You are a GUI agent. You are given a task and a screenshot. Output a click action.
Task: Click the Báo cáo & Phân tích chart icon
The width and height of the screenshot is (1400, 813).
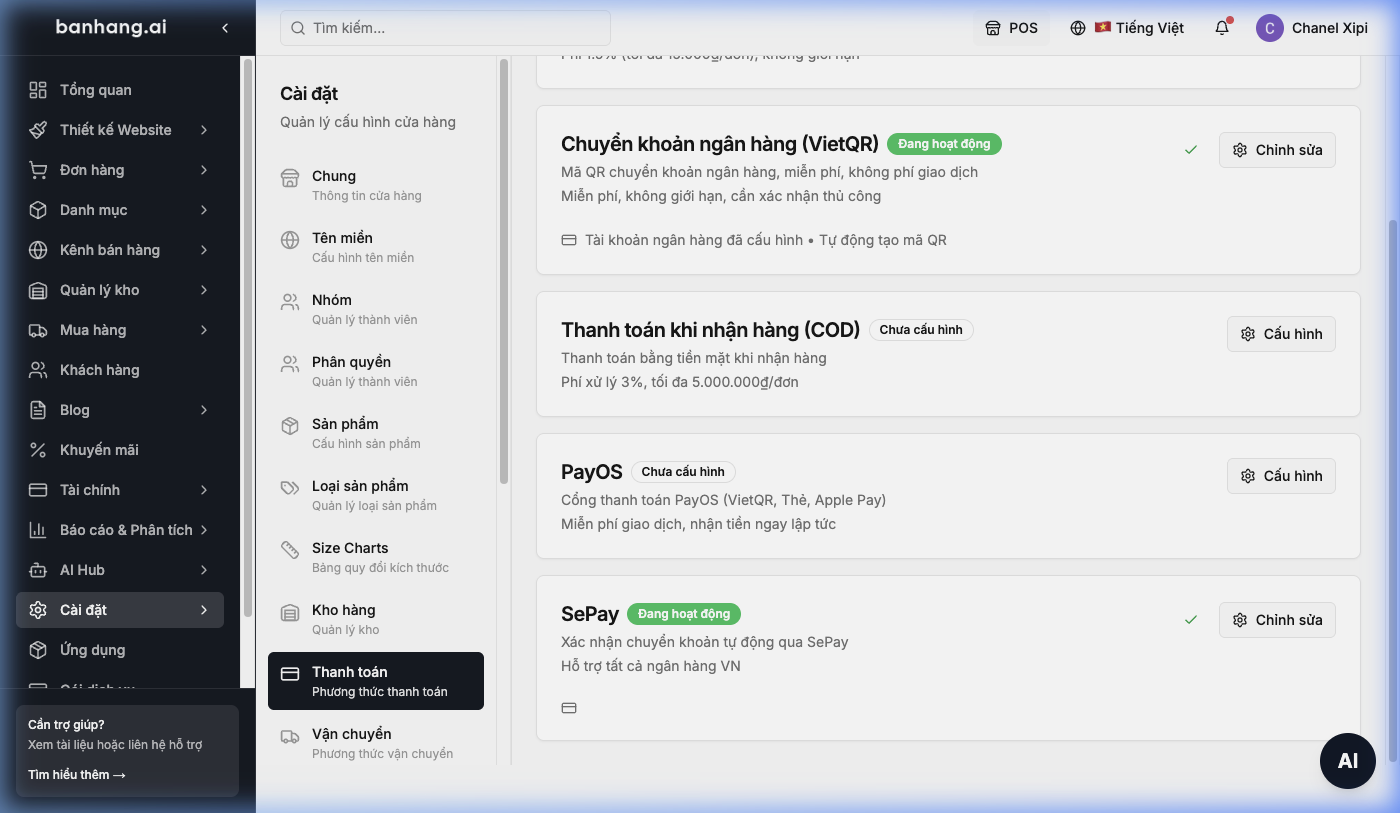[x=38, y=530]
